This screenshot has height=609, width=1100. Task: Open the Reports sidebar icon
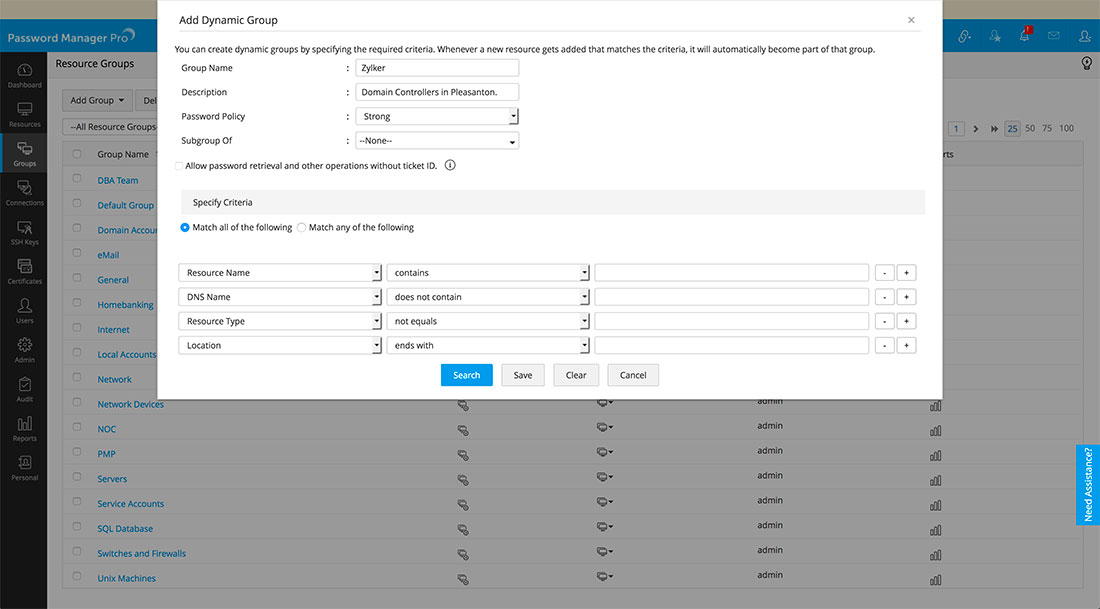click(24, 428)
